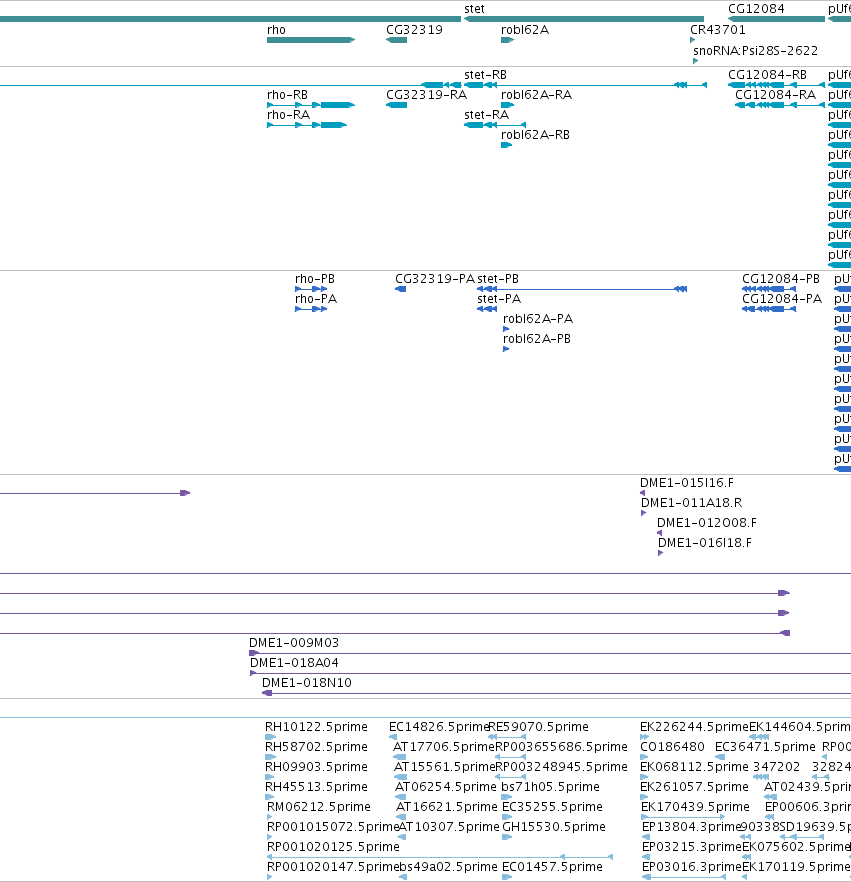Image resolution: width=851 pixels, height=882 pixels.
Task: Click the bs49a02.5prime EST label
Action: [x=448, y=867]
